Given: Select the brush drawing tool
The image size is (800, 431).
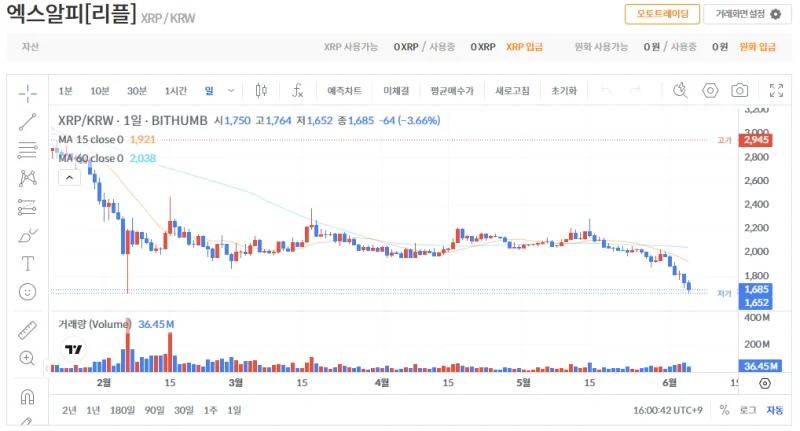Looking at the screenshot, I should click(28, 236).
